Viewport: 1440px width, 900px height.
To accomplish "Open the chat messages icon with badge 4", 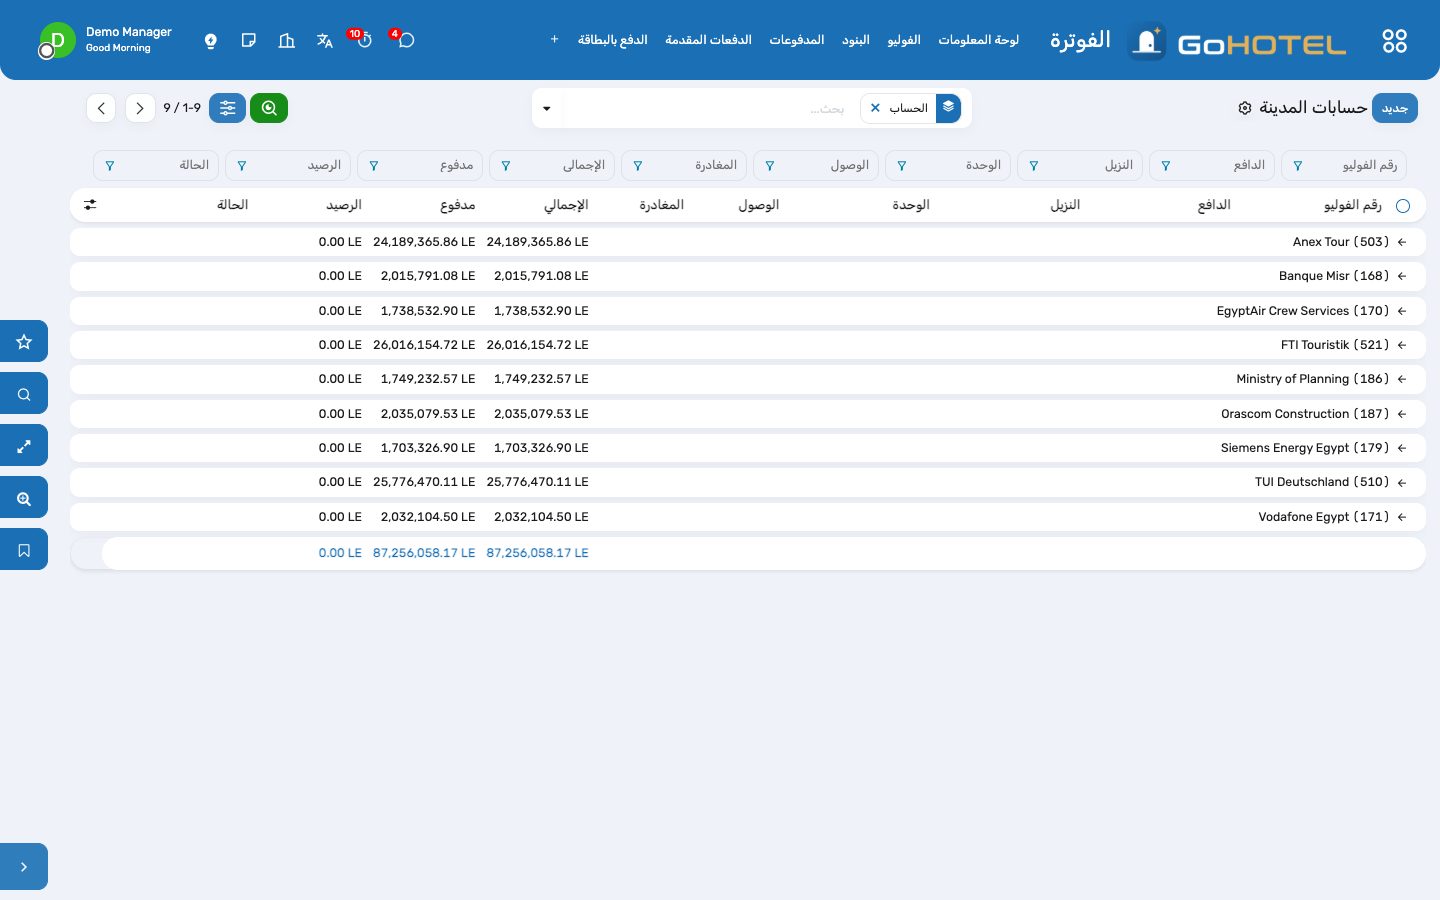I will 406,40.
